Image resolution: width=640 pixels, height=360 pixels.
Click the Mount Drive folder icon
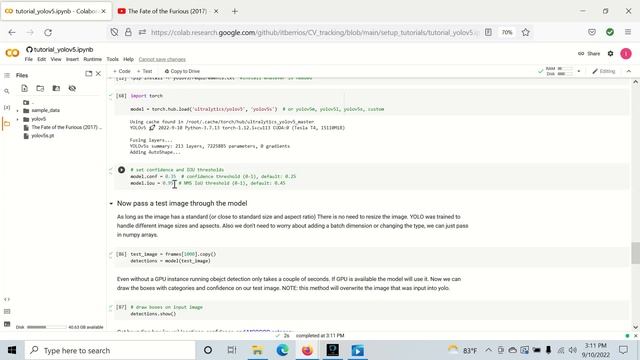click(x=56, y=88)
